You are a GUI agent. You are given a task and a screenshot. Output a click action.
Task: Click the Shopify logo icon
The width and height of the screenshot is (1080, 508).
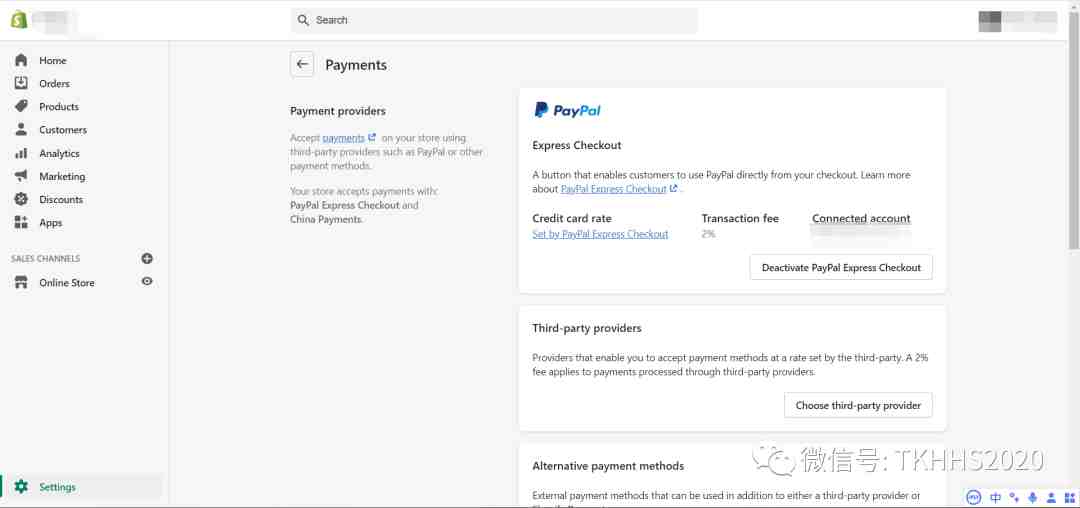point(19,20)
